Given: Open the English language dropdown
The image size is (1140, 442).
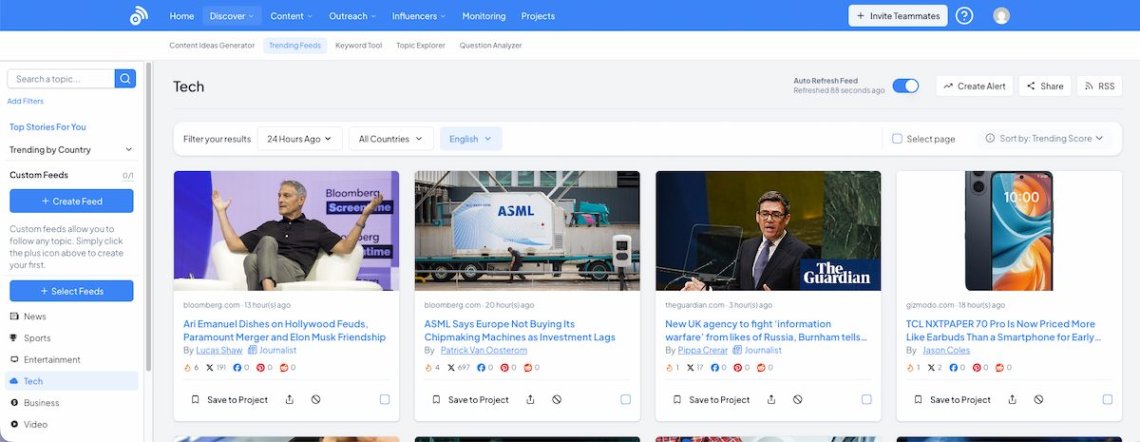Looking at the screenshot, I should tap(470, 138).
